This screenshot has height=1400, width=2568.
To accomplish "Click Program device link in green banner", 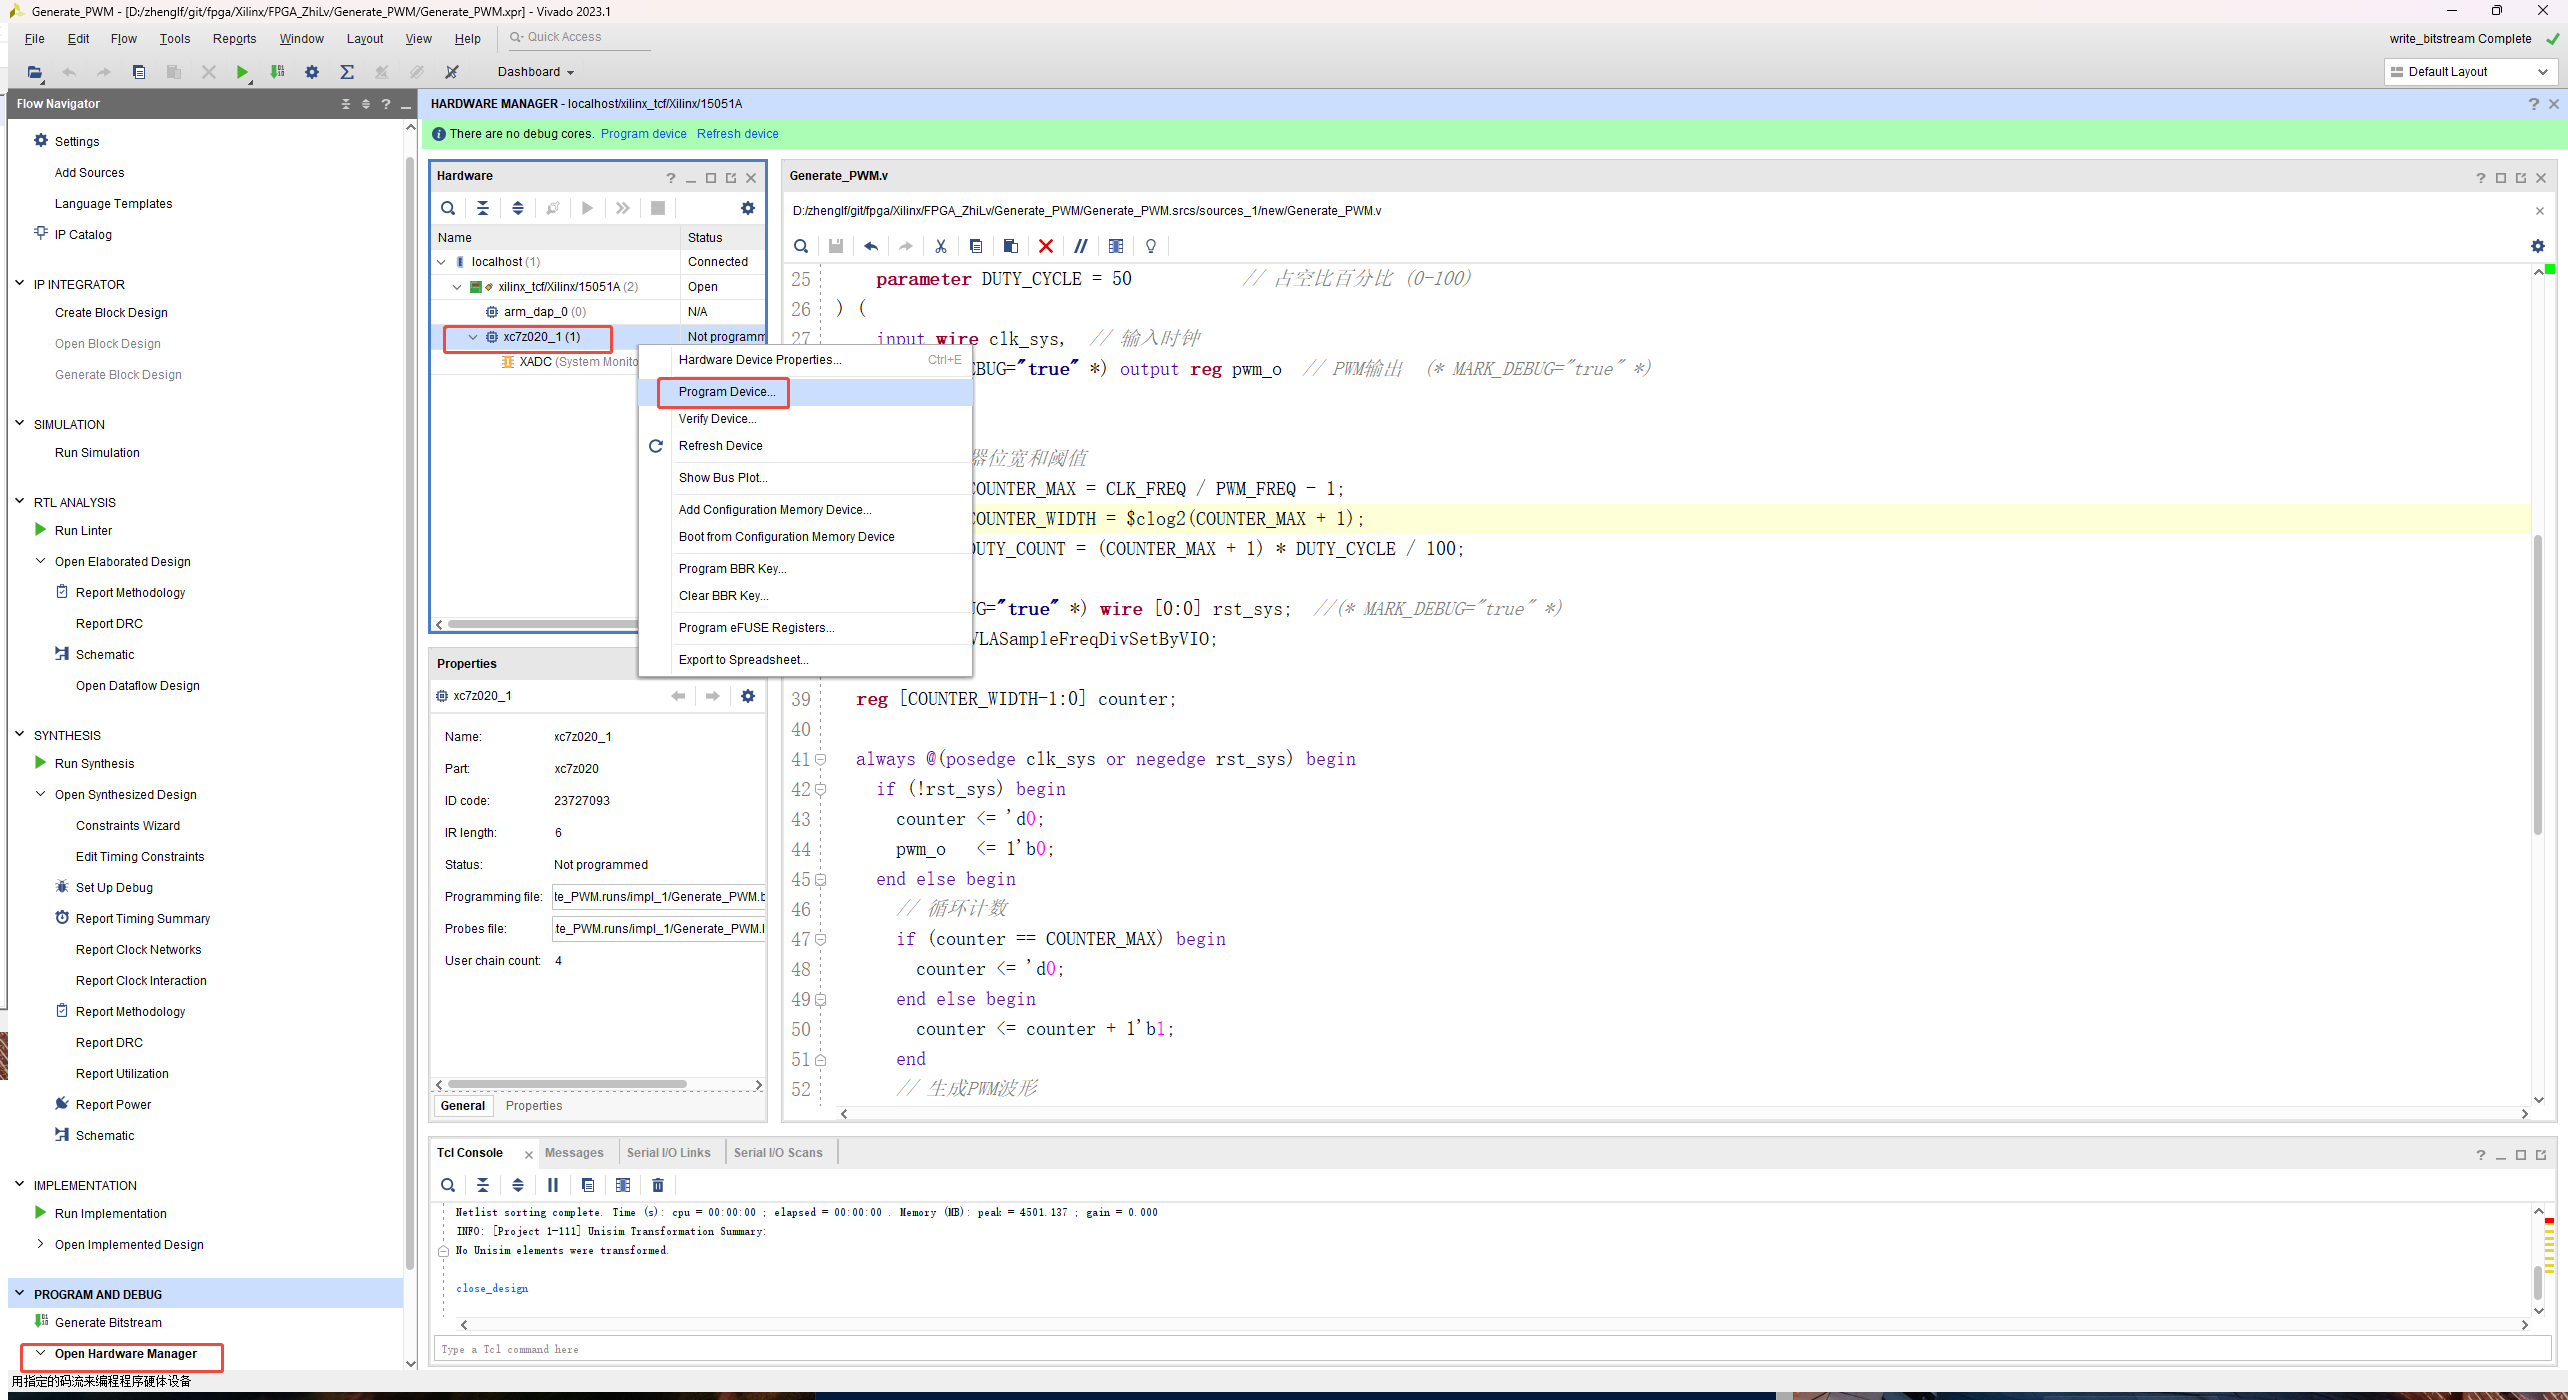I will (643, 134).
